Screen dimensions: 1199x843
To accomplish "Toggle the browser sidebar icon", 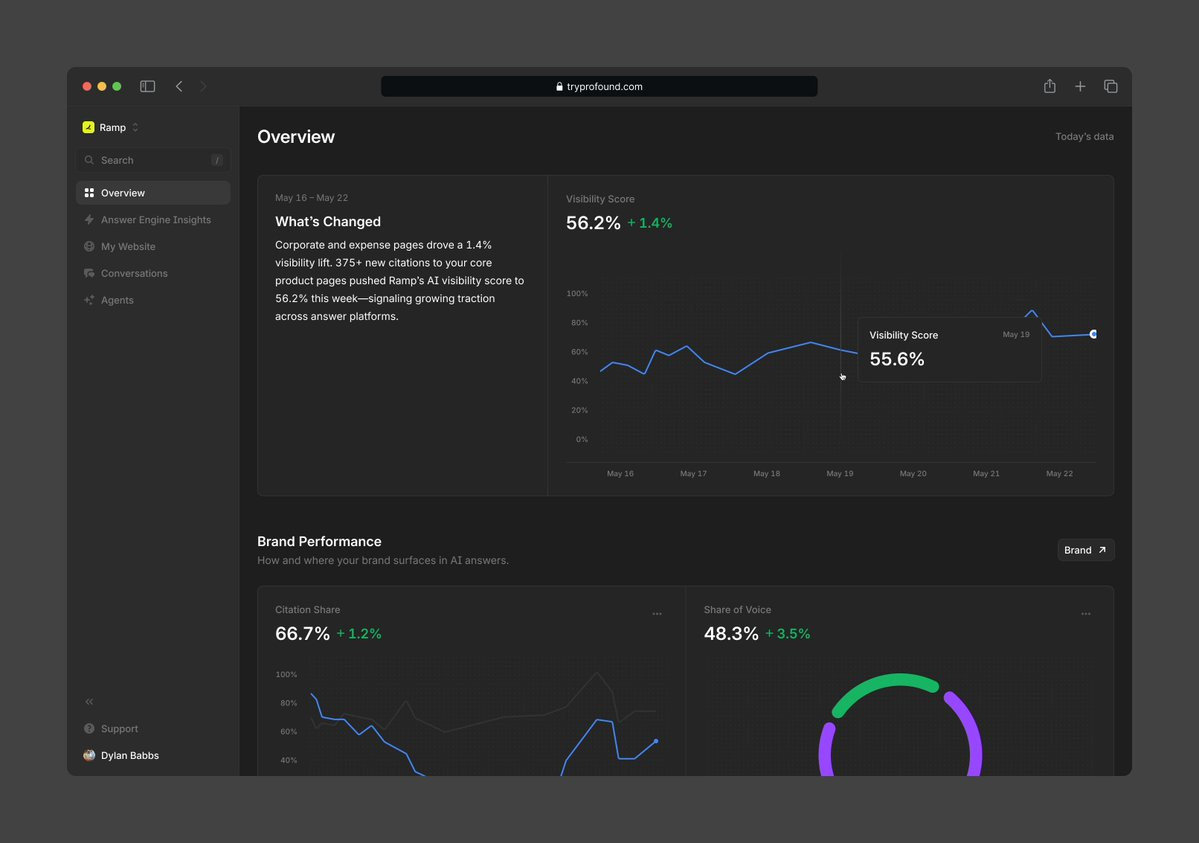I will coord(148,86).
